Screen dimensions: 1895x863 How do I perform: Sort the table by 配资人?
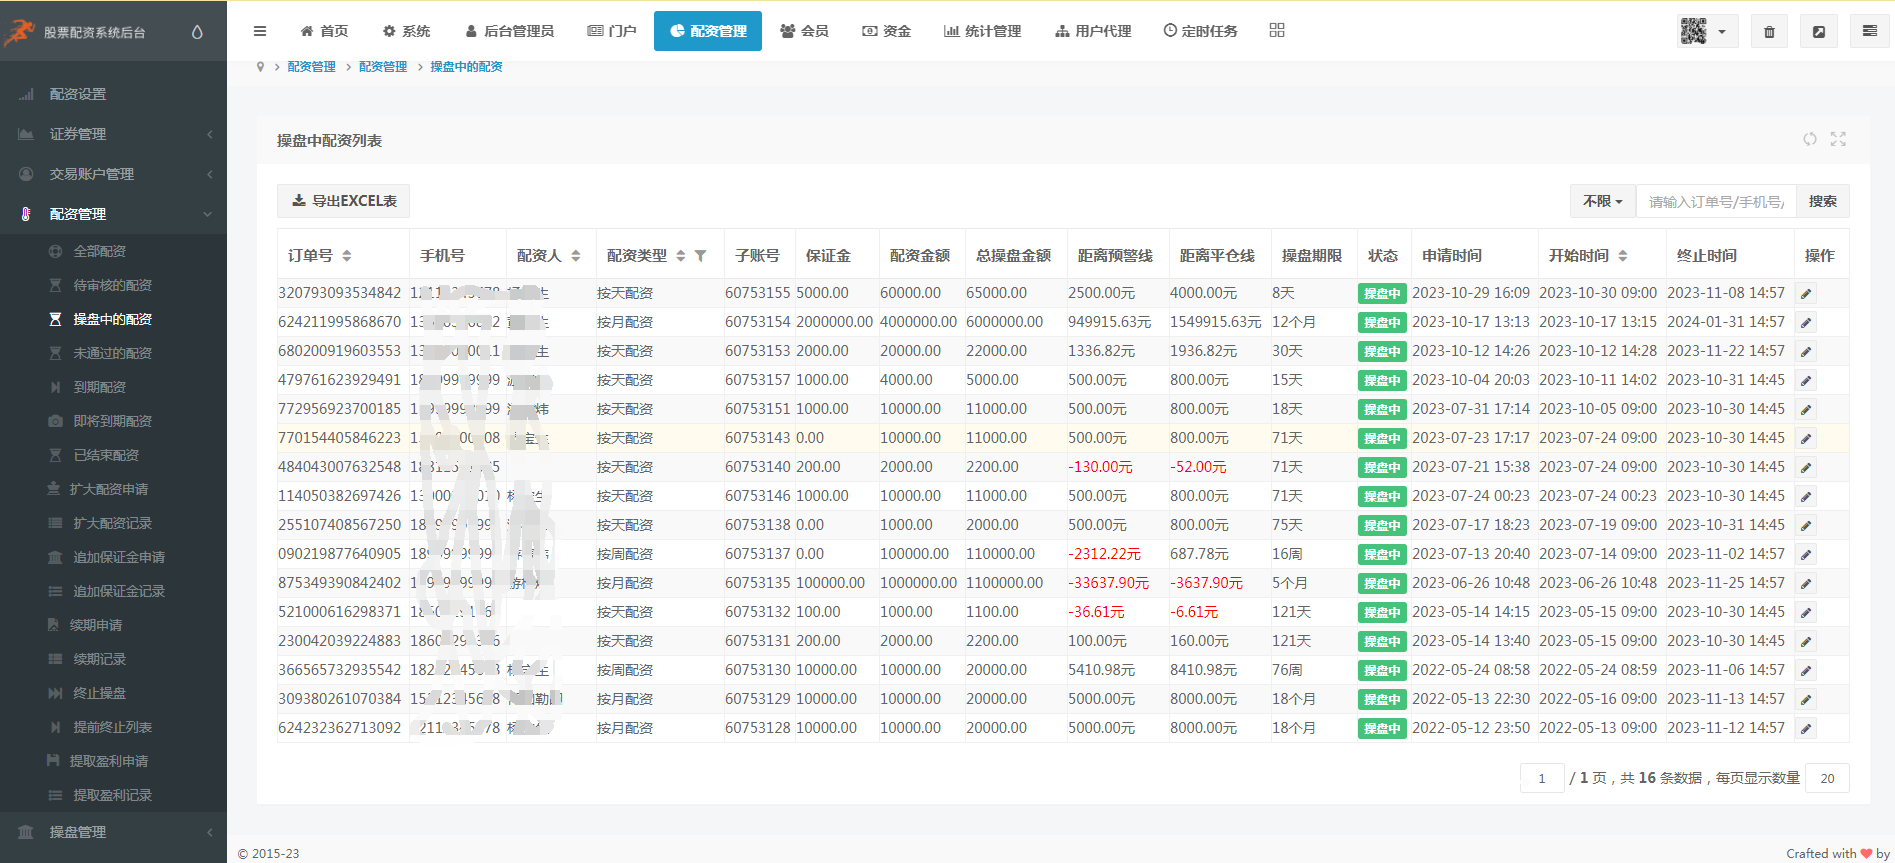click(x=576, y=256)
